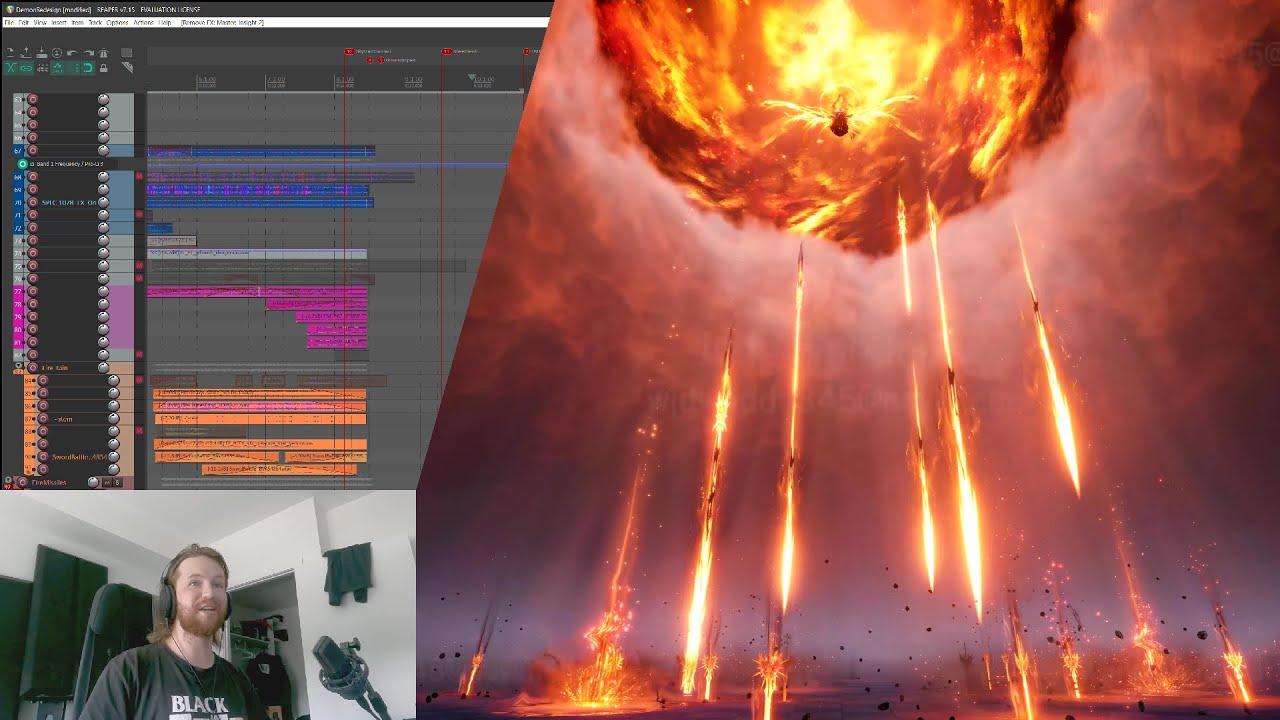Viewport: 1280px width, 720px height.
Task: Click the diagonal ruler icon beside lock
Action: click(127, 68)
